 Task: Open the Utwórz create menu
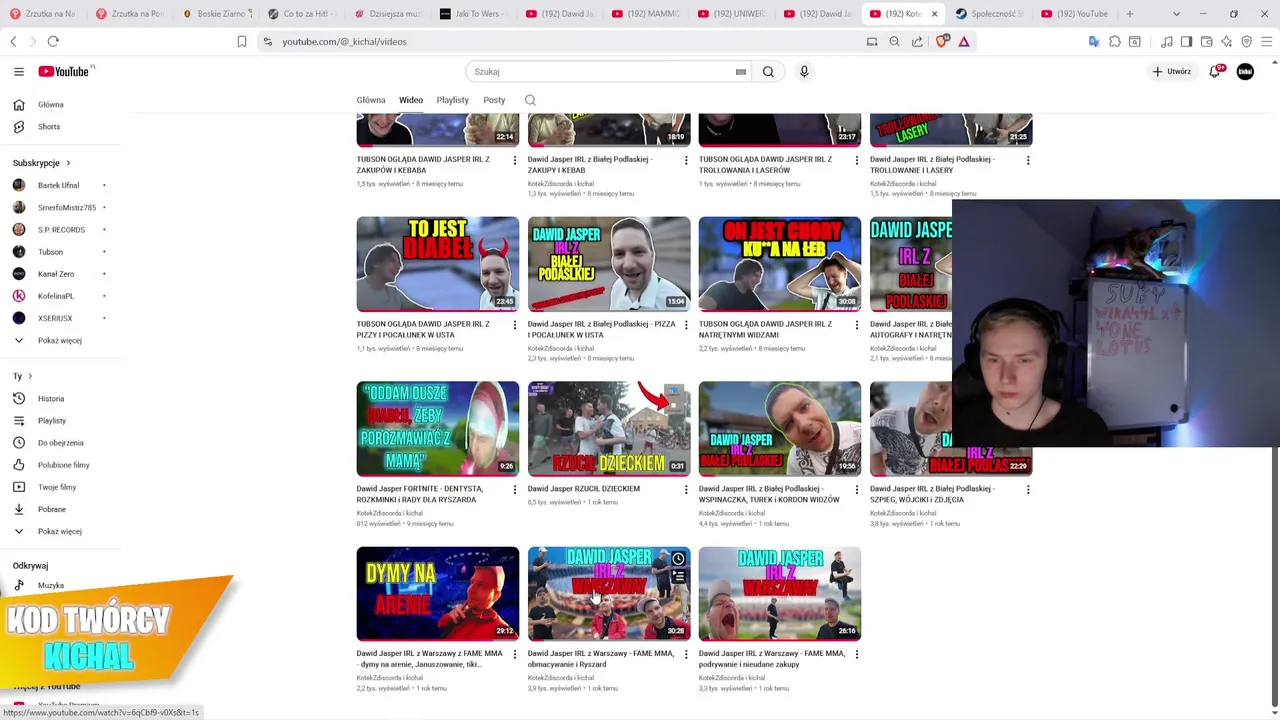1172,71
